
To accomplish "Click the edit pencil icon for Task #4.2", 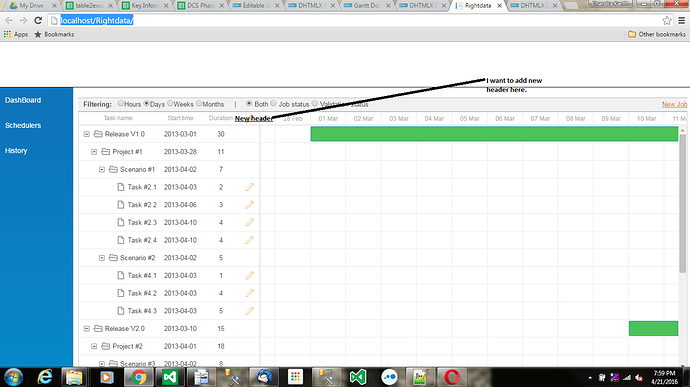I will pyautogui.click(x=250, y=293).
